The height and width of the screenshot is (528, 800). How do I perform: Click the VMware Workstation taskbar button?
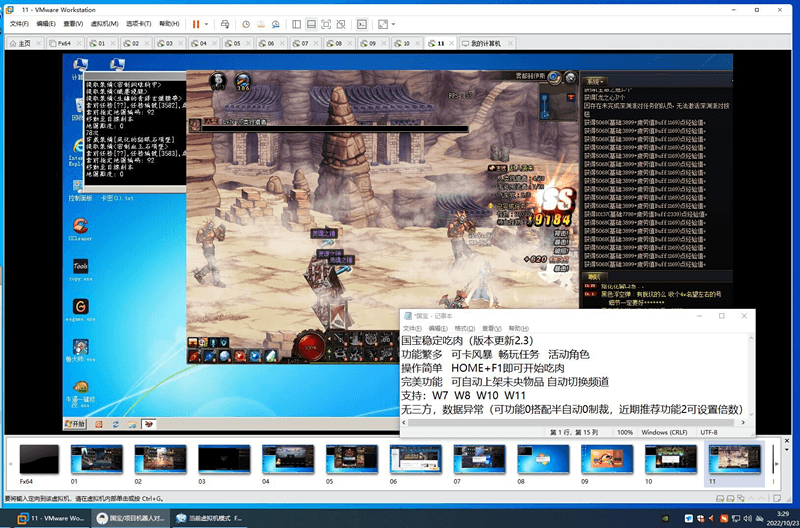click(x=50, y=518)
